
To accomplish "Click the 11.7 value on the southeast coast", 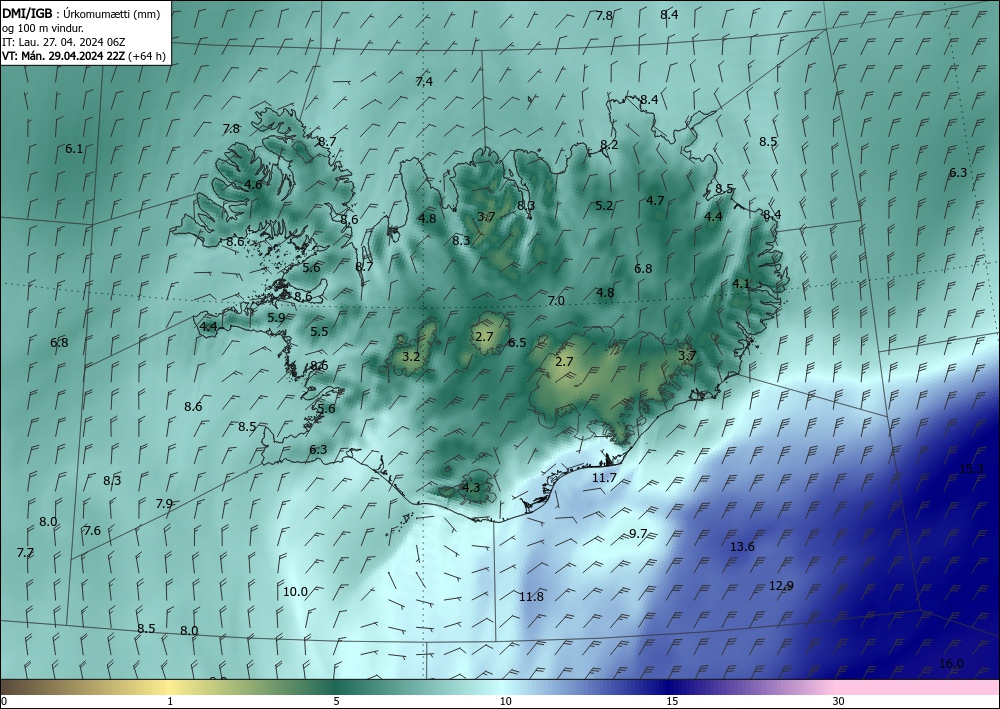I will tap(605, 478).
